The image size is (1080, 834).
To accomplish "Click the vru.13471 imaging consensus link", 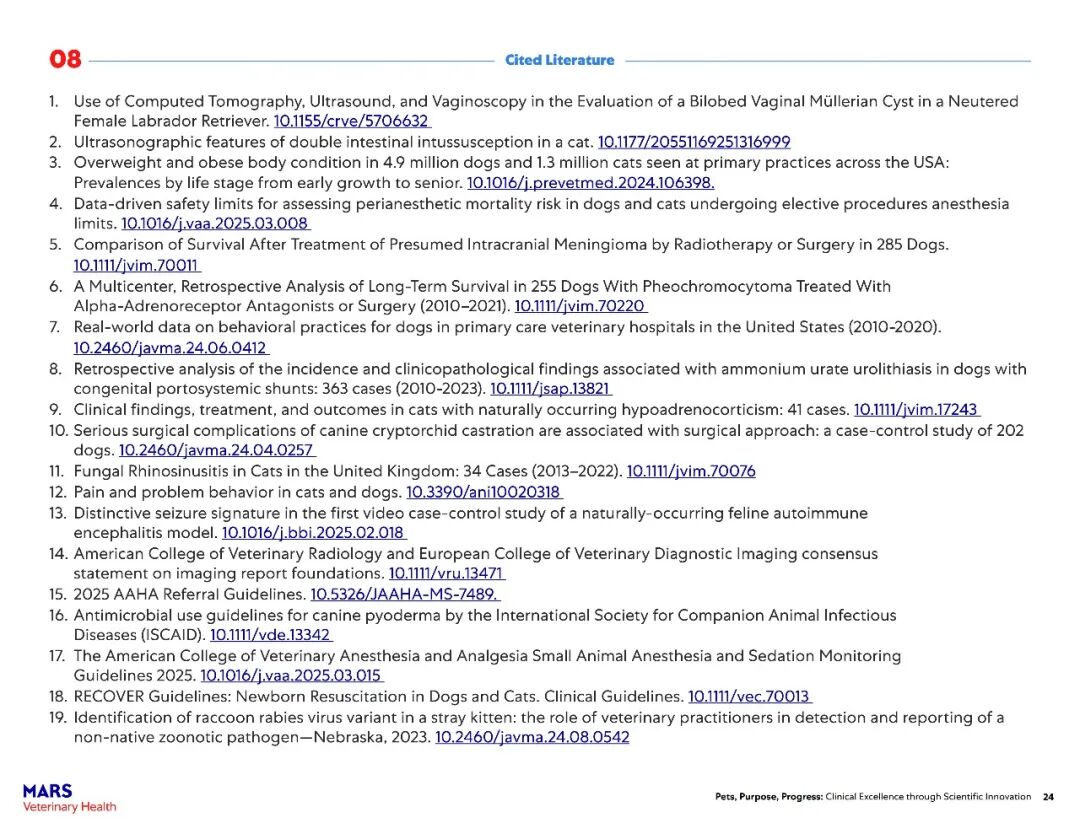I will [446, 574].
